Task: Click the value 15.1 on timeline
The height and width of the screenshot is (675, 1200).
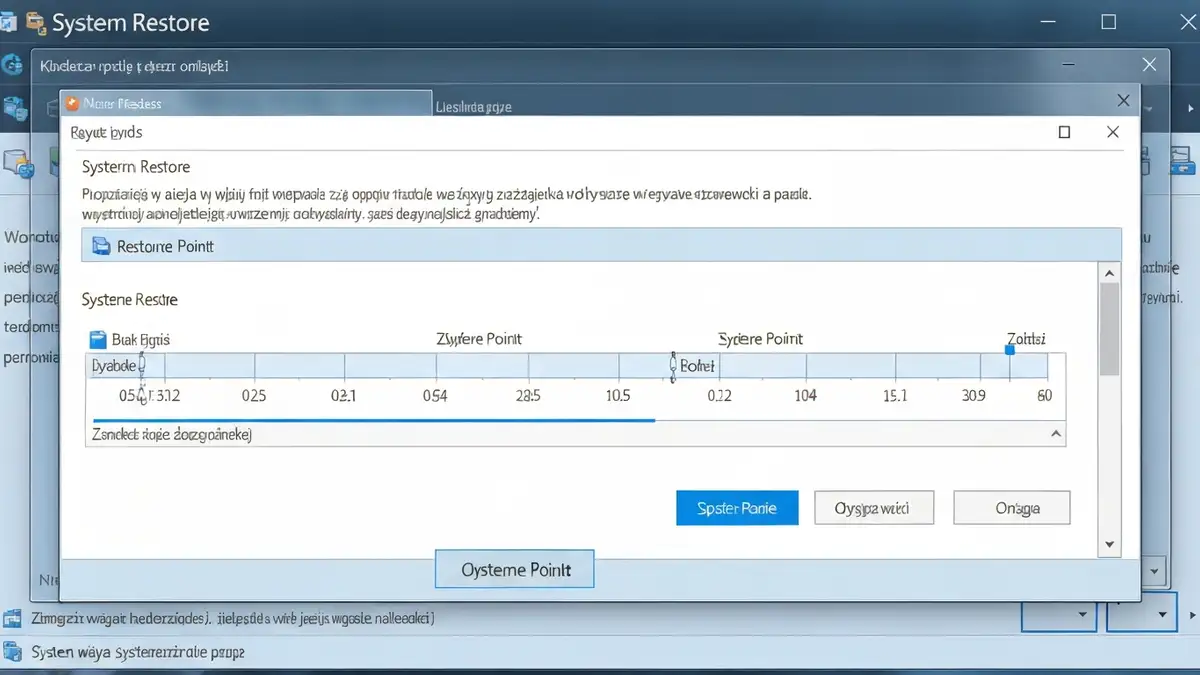Action: (x=895, y=395)
